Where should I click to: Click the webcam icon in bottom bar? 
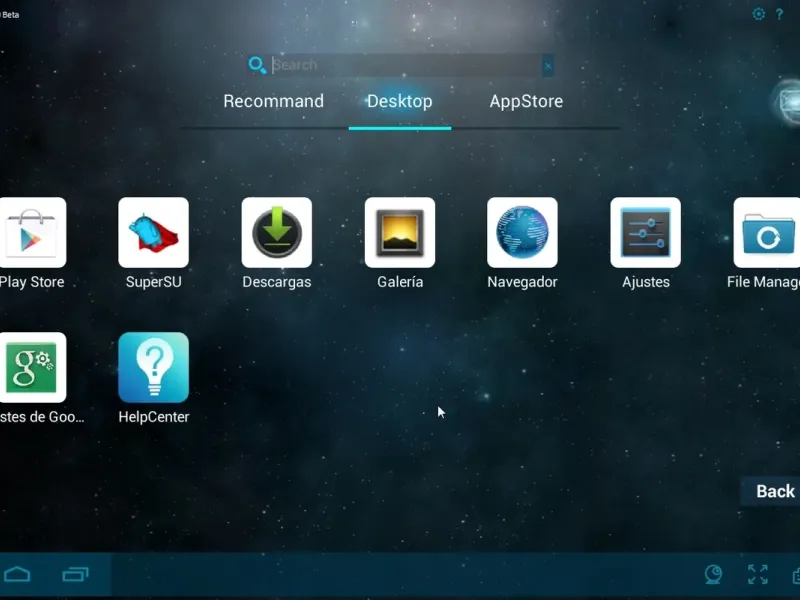pyautogui.click(x=713, y=574)
